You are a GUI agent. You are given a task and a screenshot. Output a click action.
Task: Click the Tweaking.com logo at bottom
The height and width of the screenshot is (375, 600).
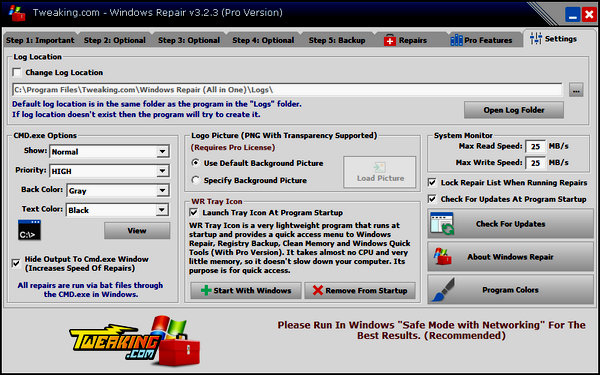134,340
